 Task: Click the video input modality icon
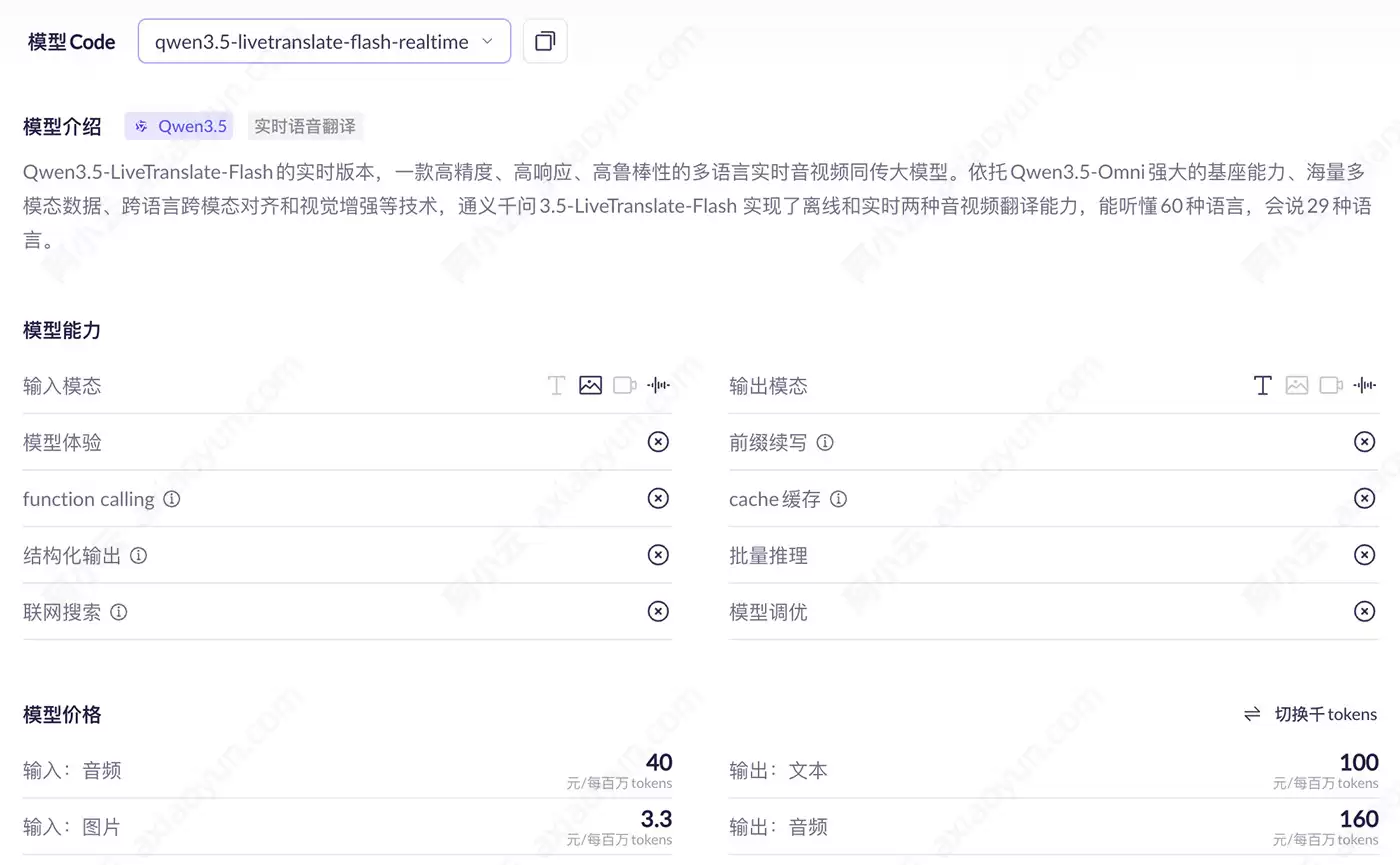tap(625, 385)
